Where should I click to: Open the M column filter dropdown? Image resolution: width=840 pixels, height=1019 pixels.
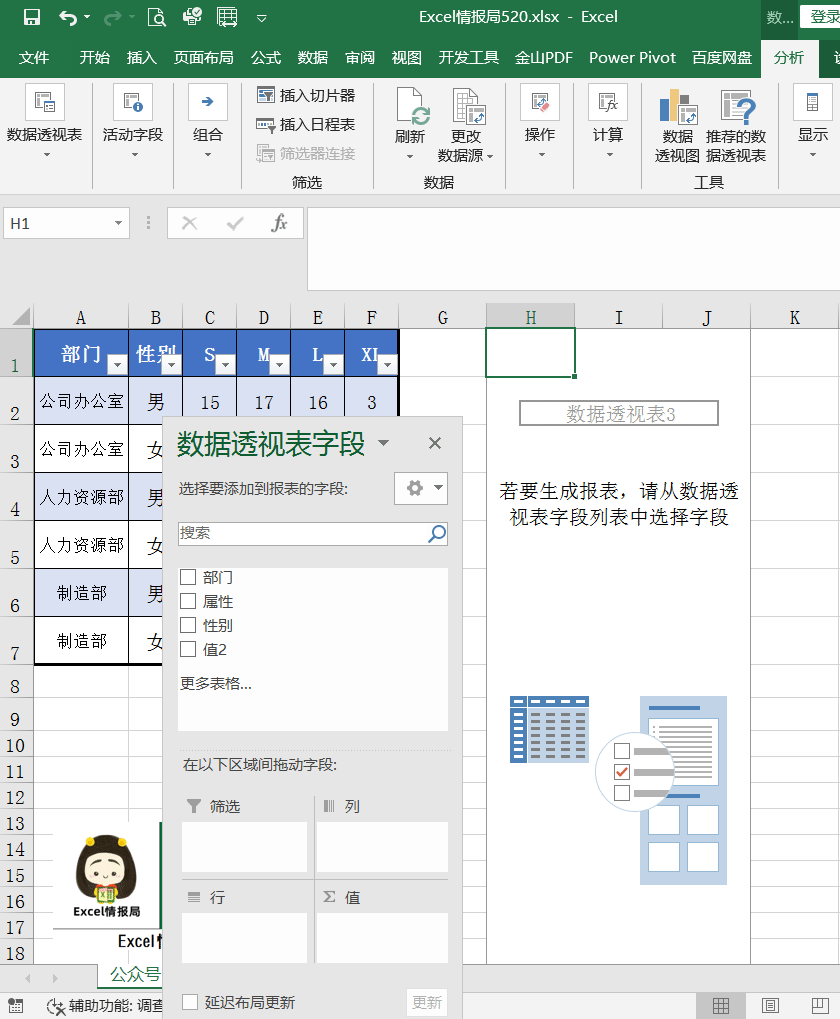click(279, 365)
